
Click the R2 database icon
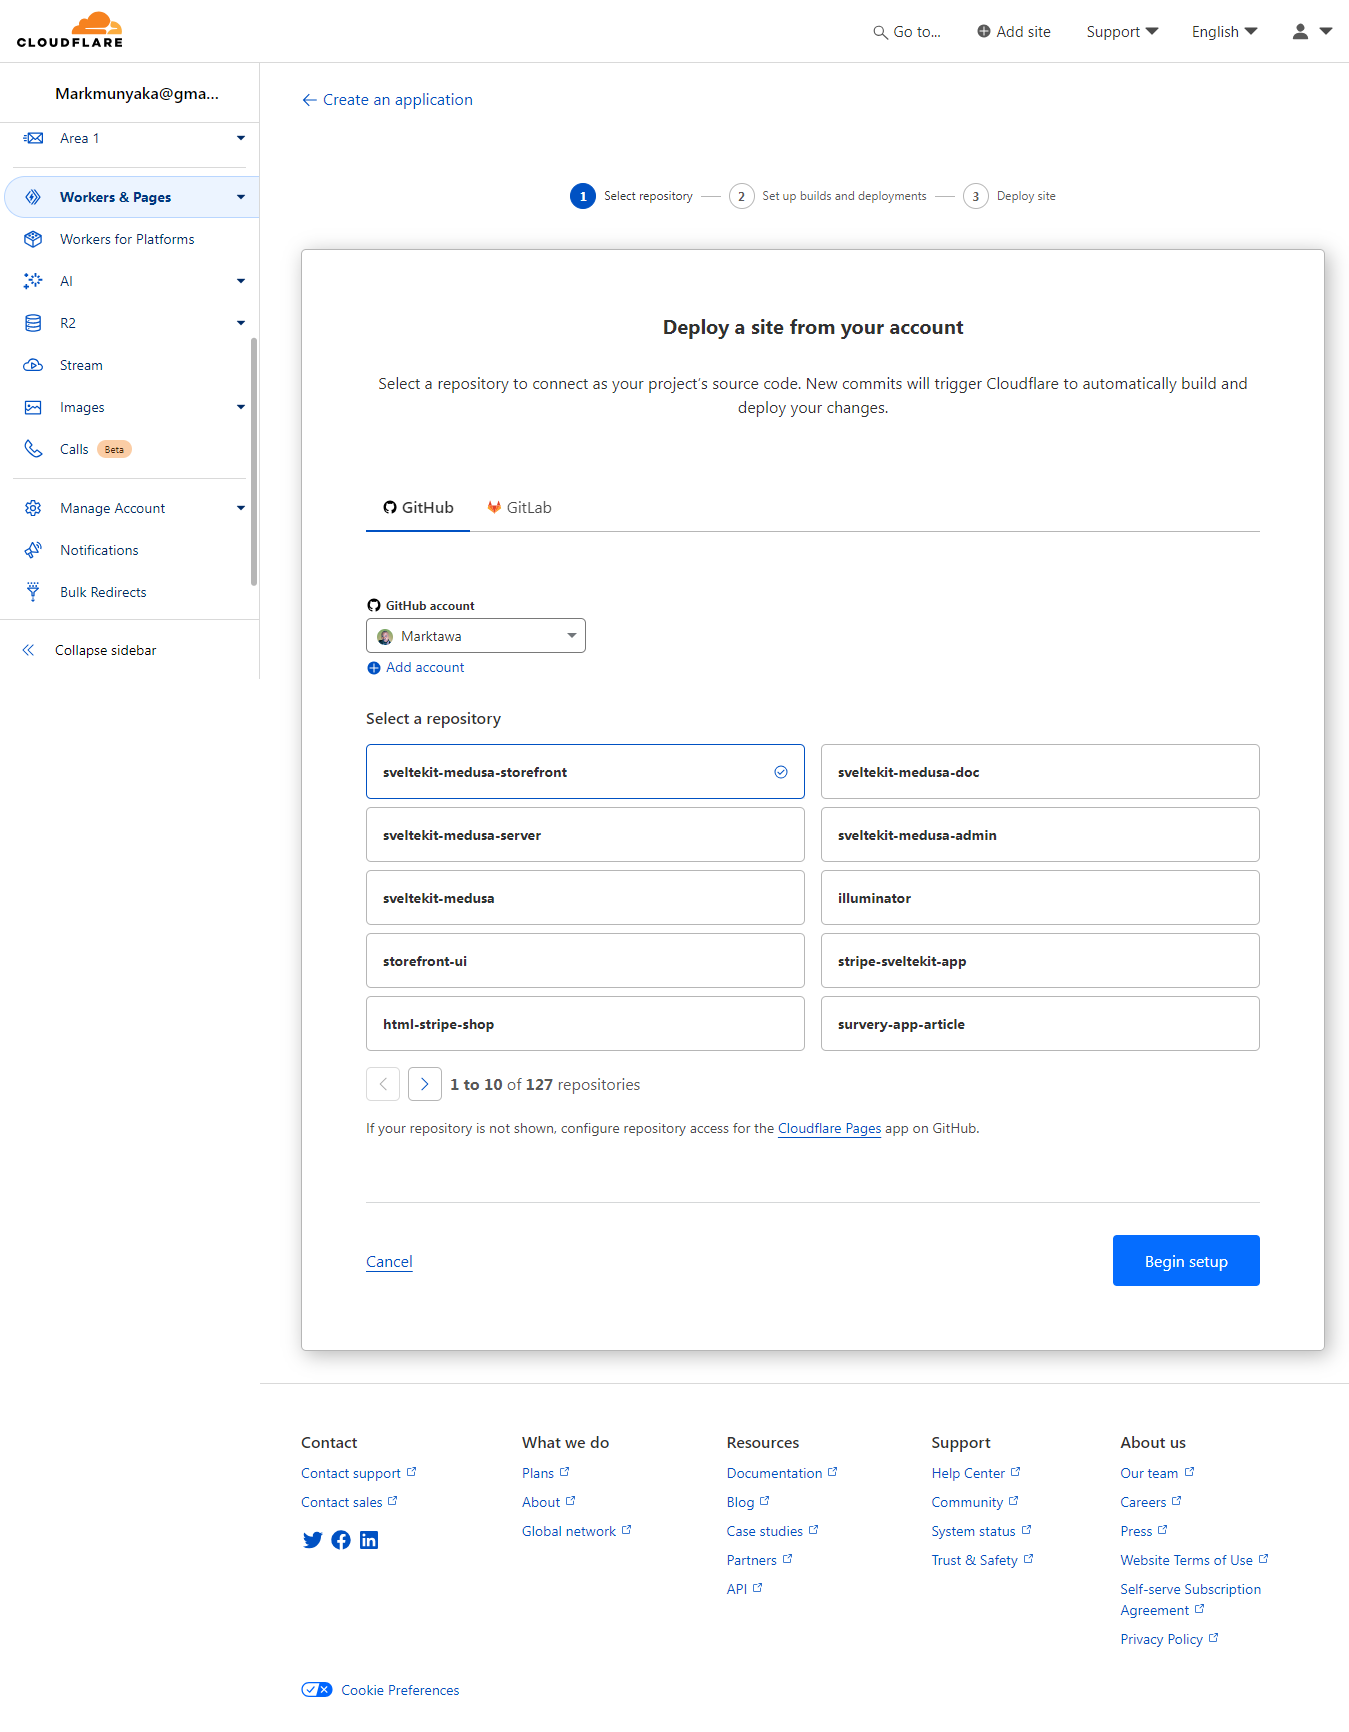33,323
